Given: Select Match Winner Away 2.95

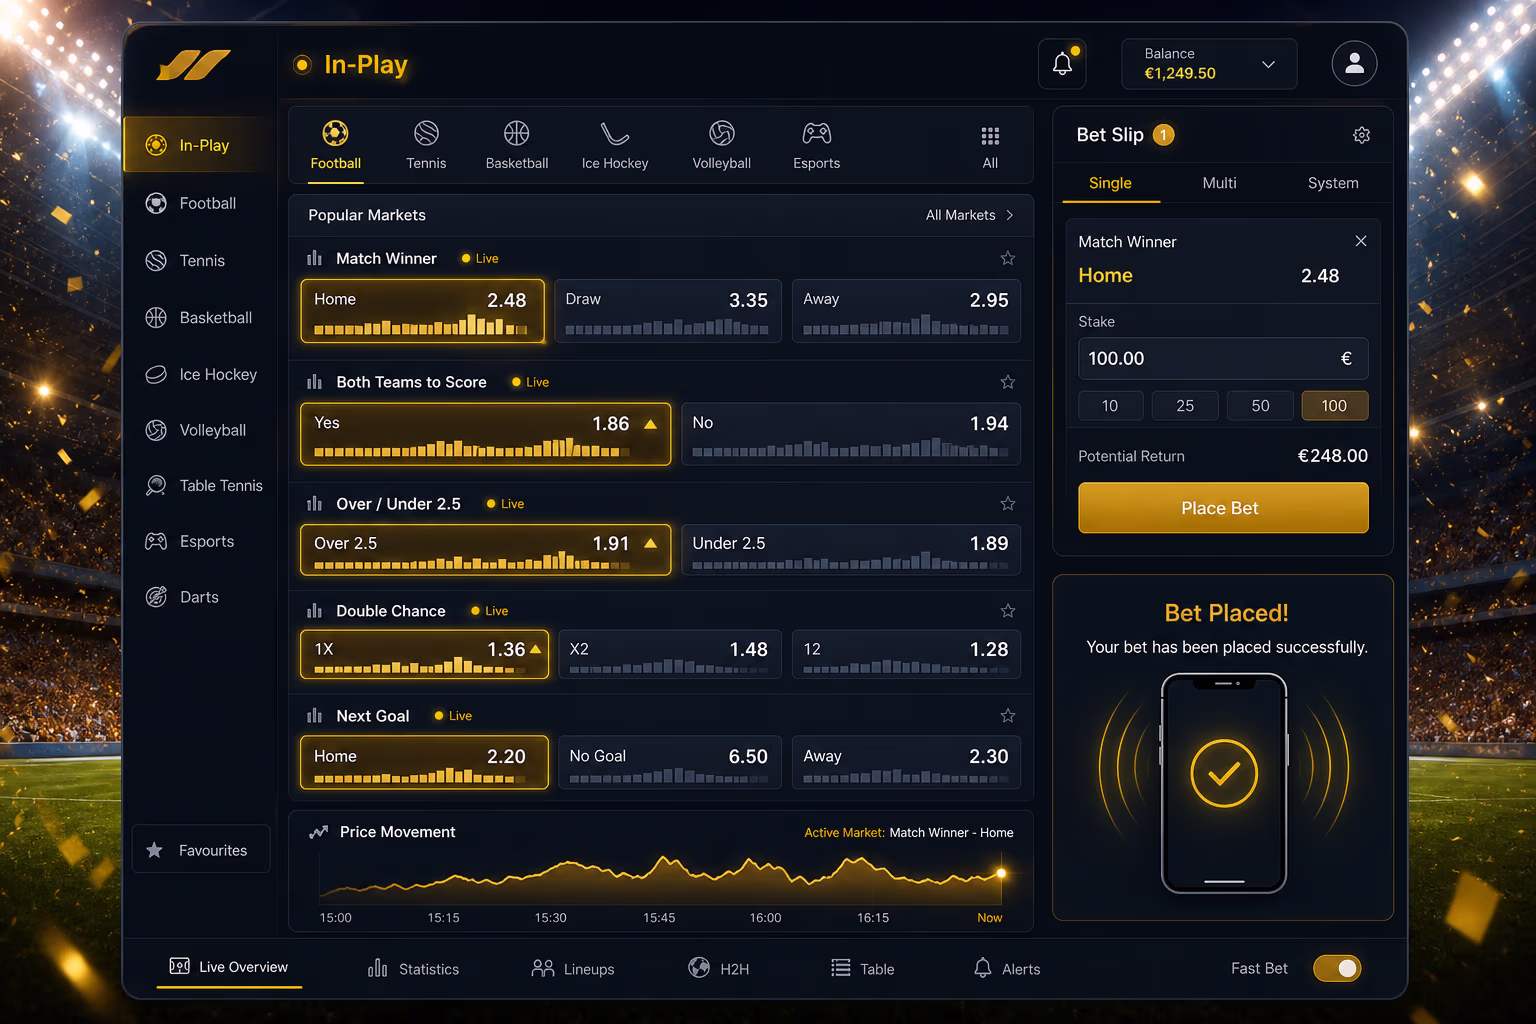Looking at the screenshot, I should point(906,311).
